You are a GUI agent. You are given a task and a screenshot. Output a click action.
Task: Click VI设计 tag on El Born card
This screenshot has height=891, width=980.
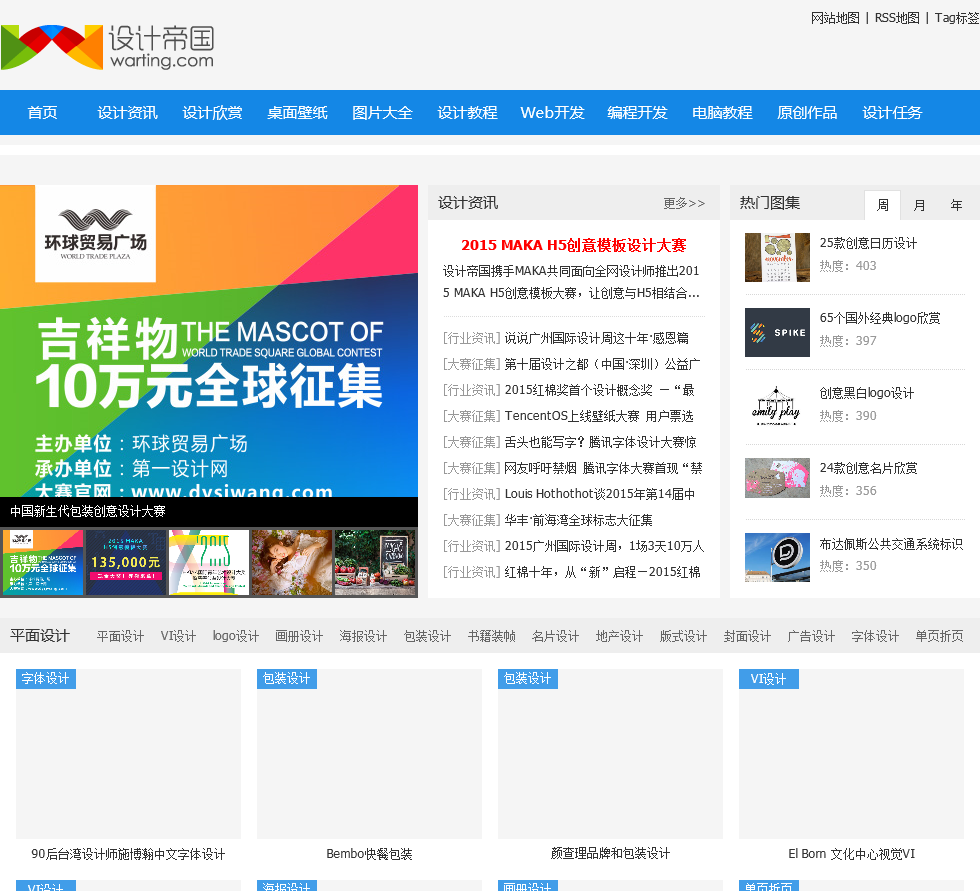769,679
